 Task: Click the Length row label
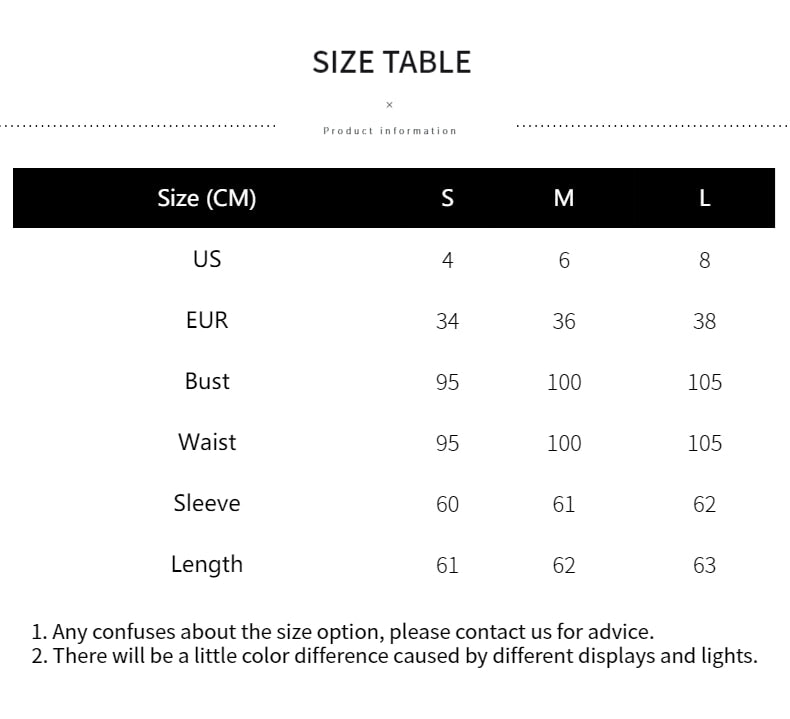[x=207, y=564]
